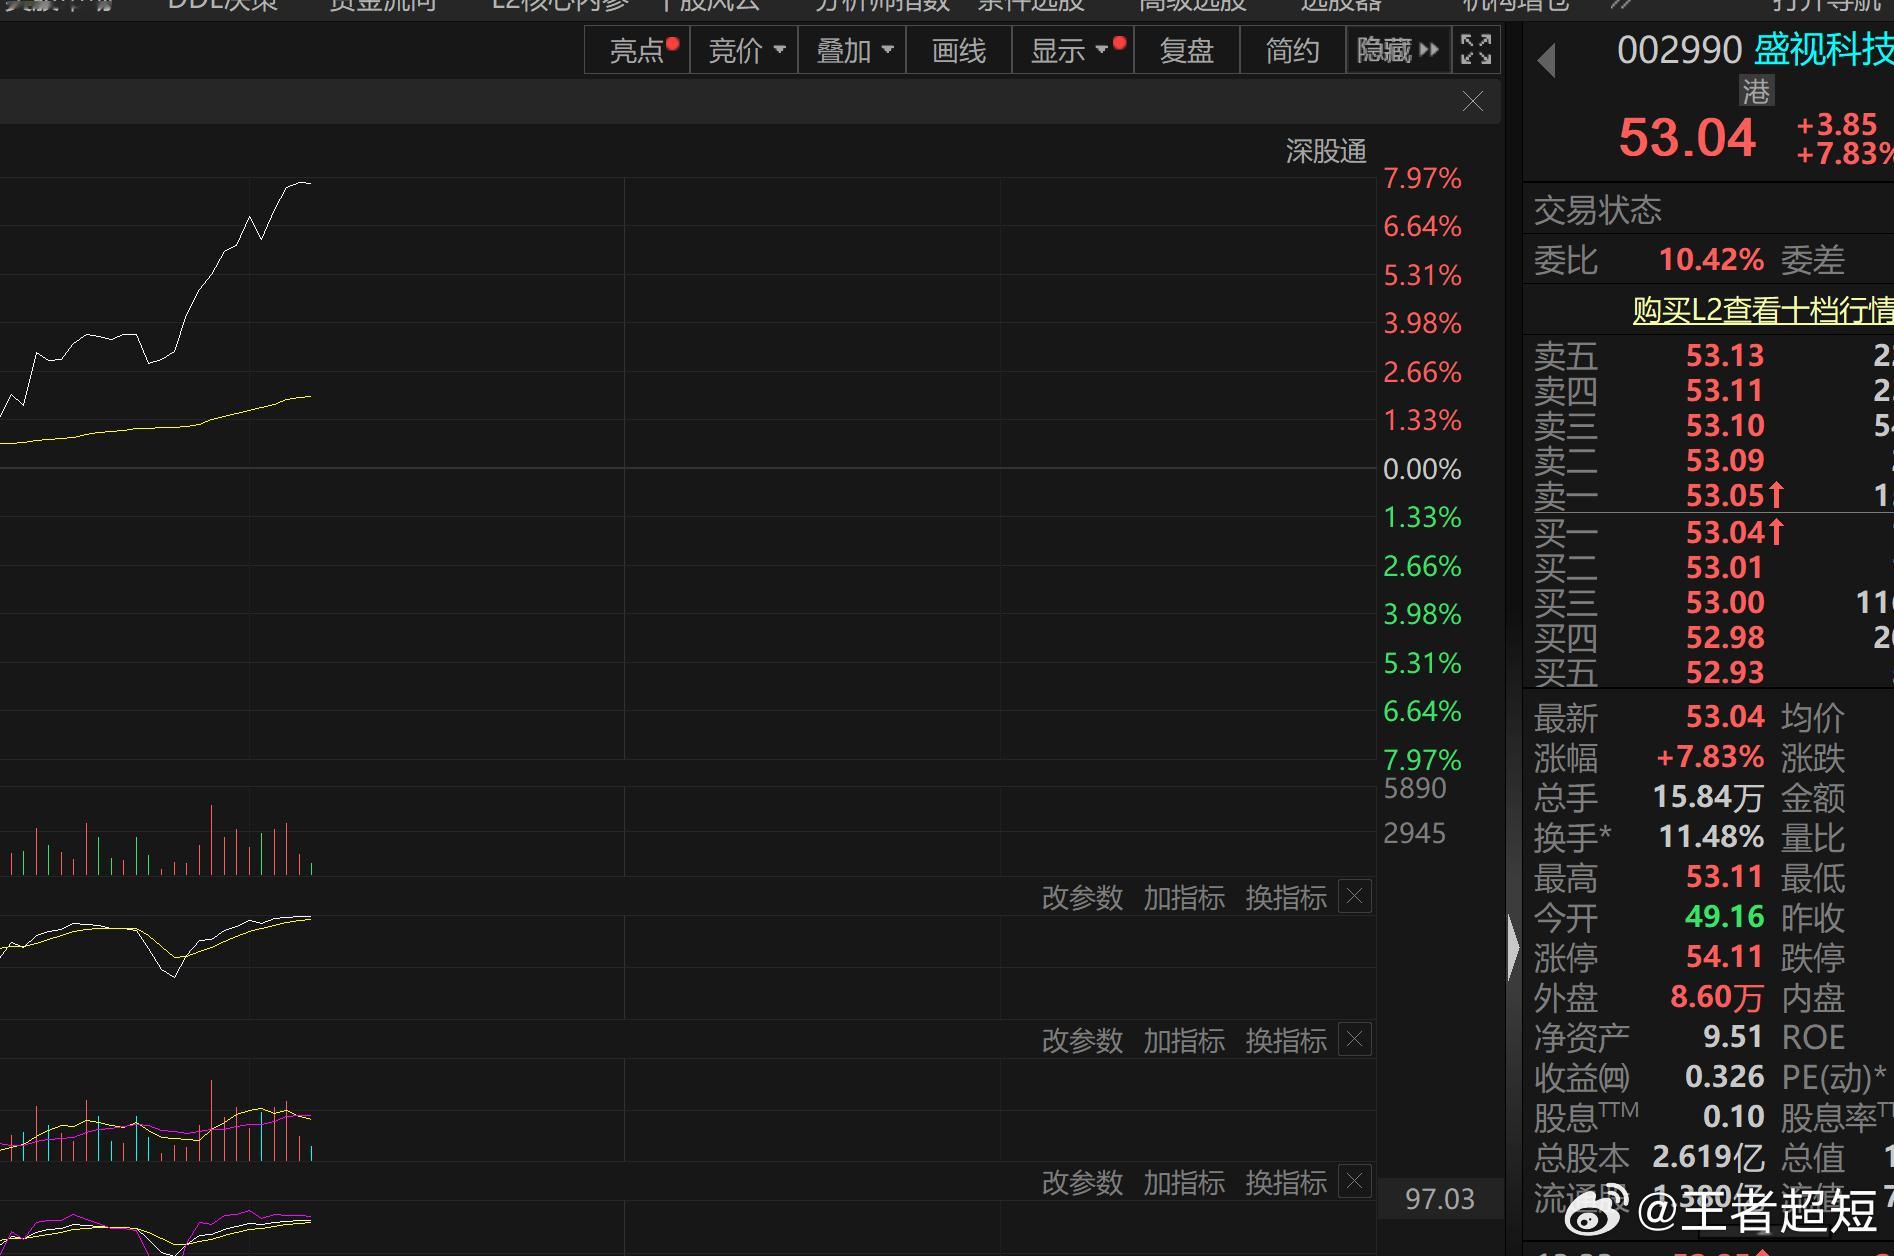The height and width of the screenshot is (1256, 1894).
Task: Click the 港 badge under the stock name
Action: click(1756, 92)
